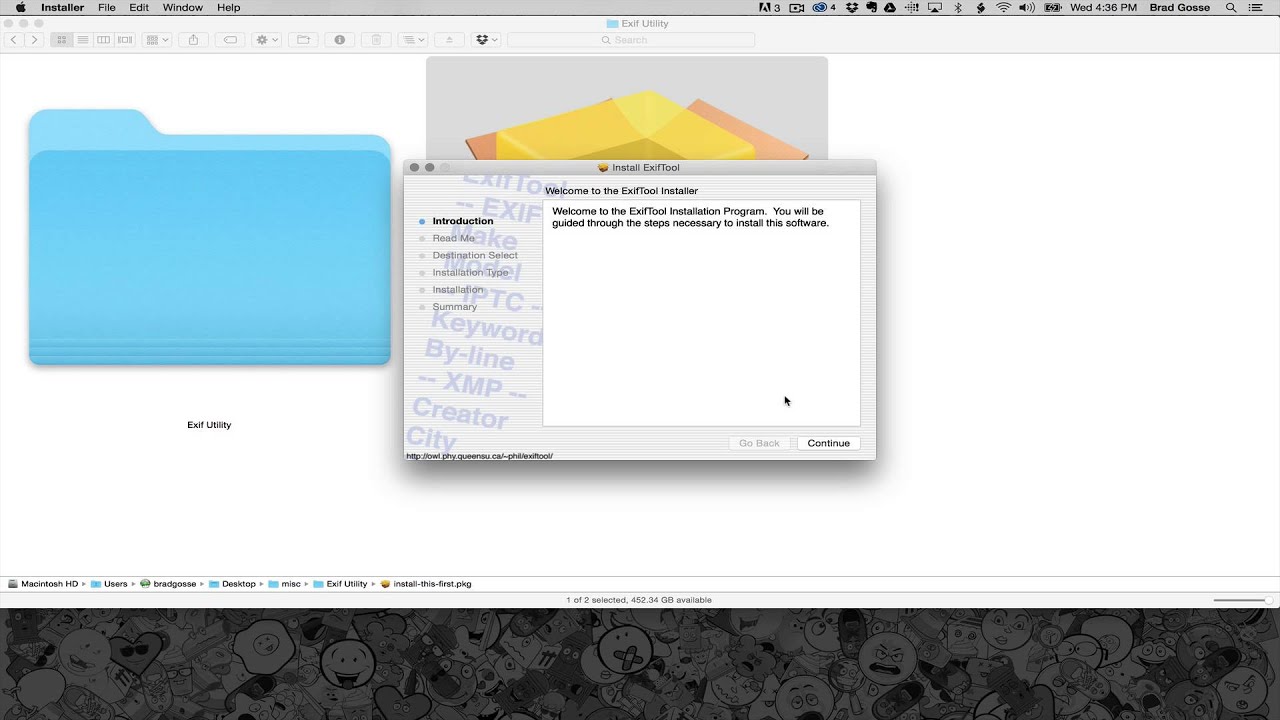The image size is (1280, 720).
Task: Click Users in the path bar
Action: pos(109,584)
